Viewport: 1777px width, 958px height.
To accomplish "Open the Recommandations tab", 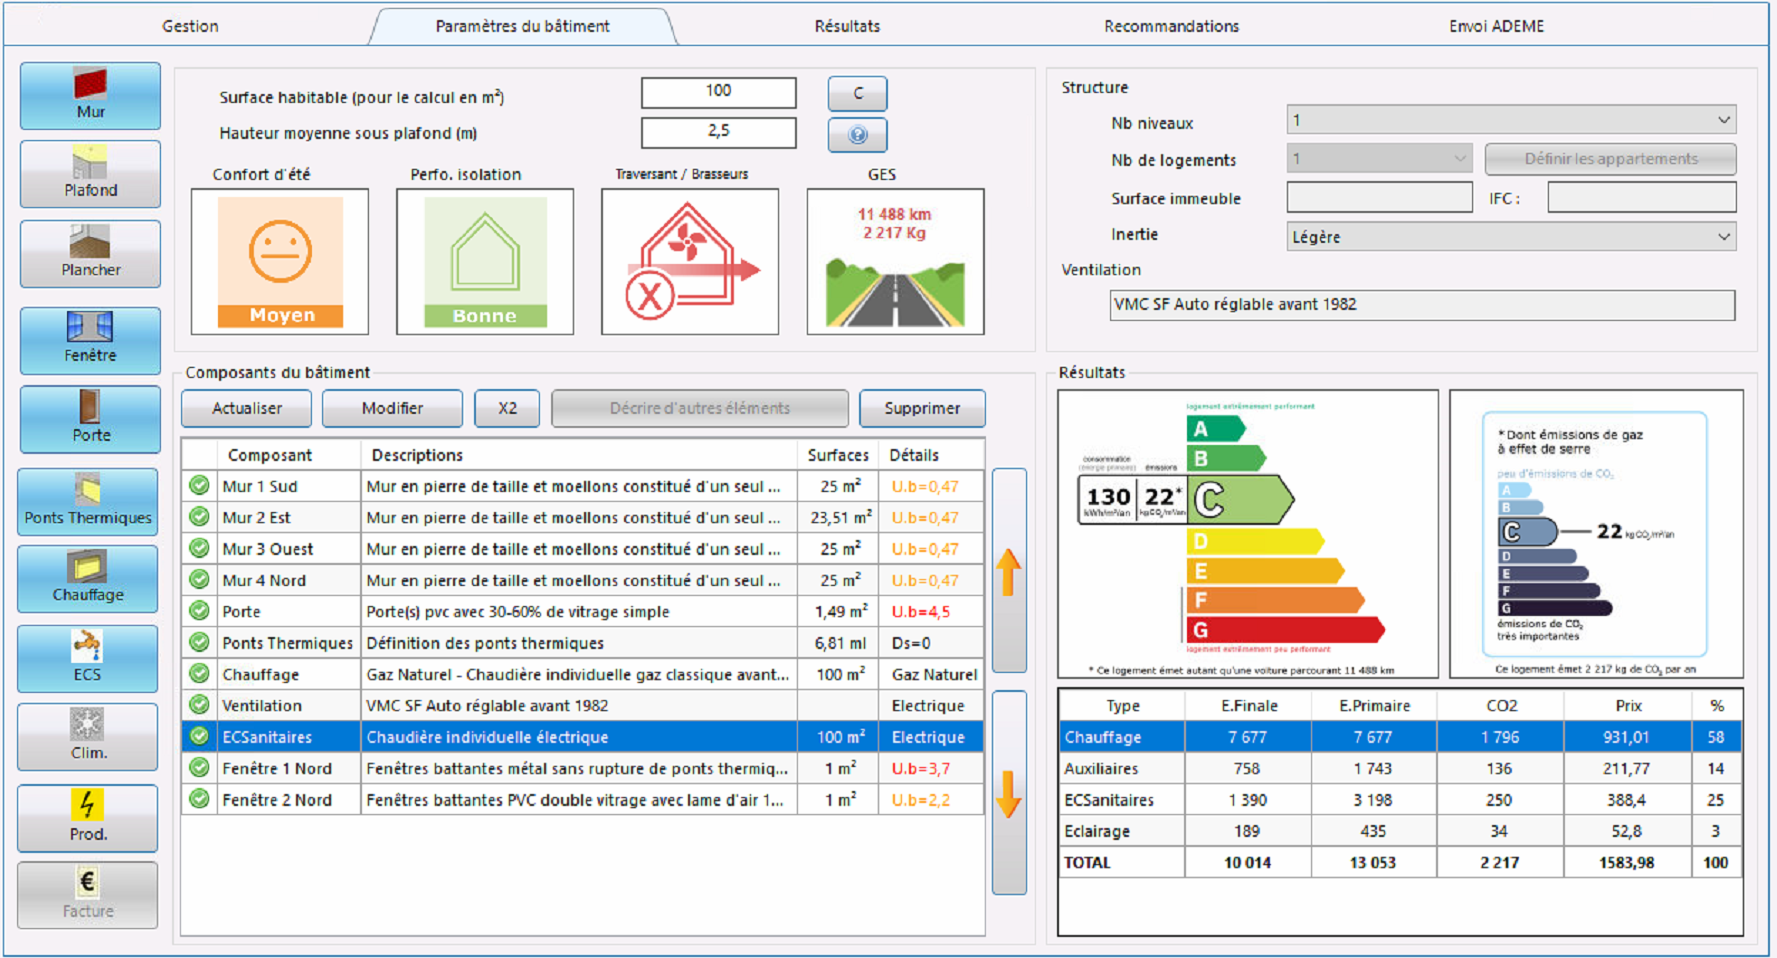I will click(x=1170, y=25).
